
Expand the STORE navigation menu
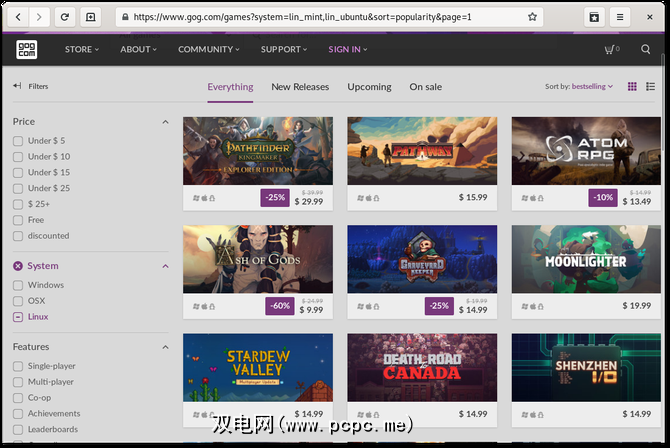click(81, 49)
